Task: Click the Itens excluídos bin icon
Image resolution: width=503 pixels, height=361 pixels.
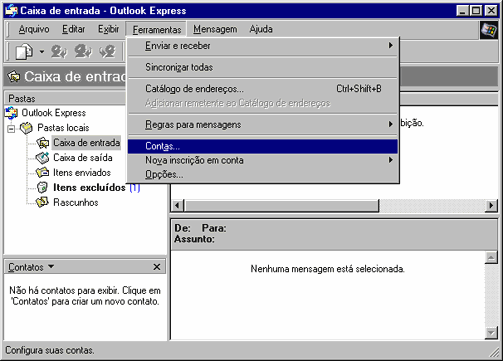Action: tap(42, 188)
